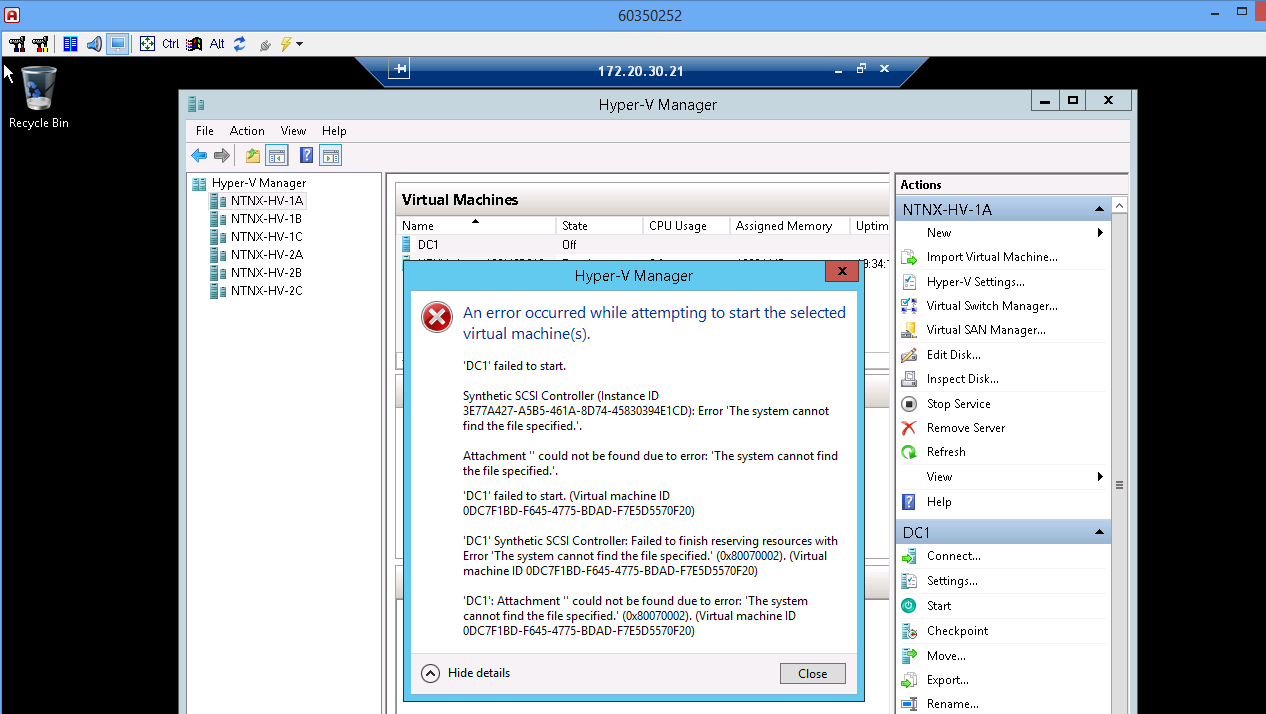The width and height of the screenshot is (1266, 714).
Task: Click the Checkpoint action icon
Action: [x=909, y=631]
